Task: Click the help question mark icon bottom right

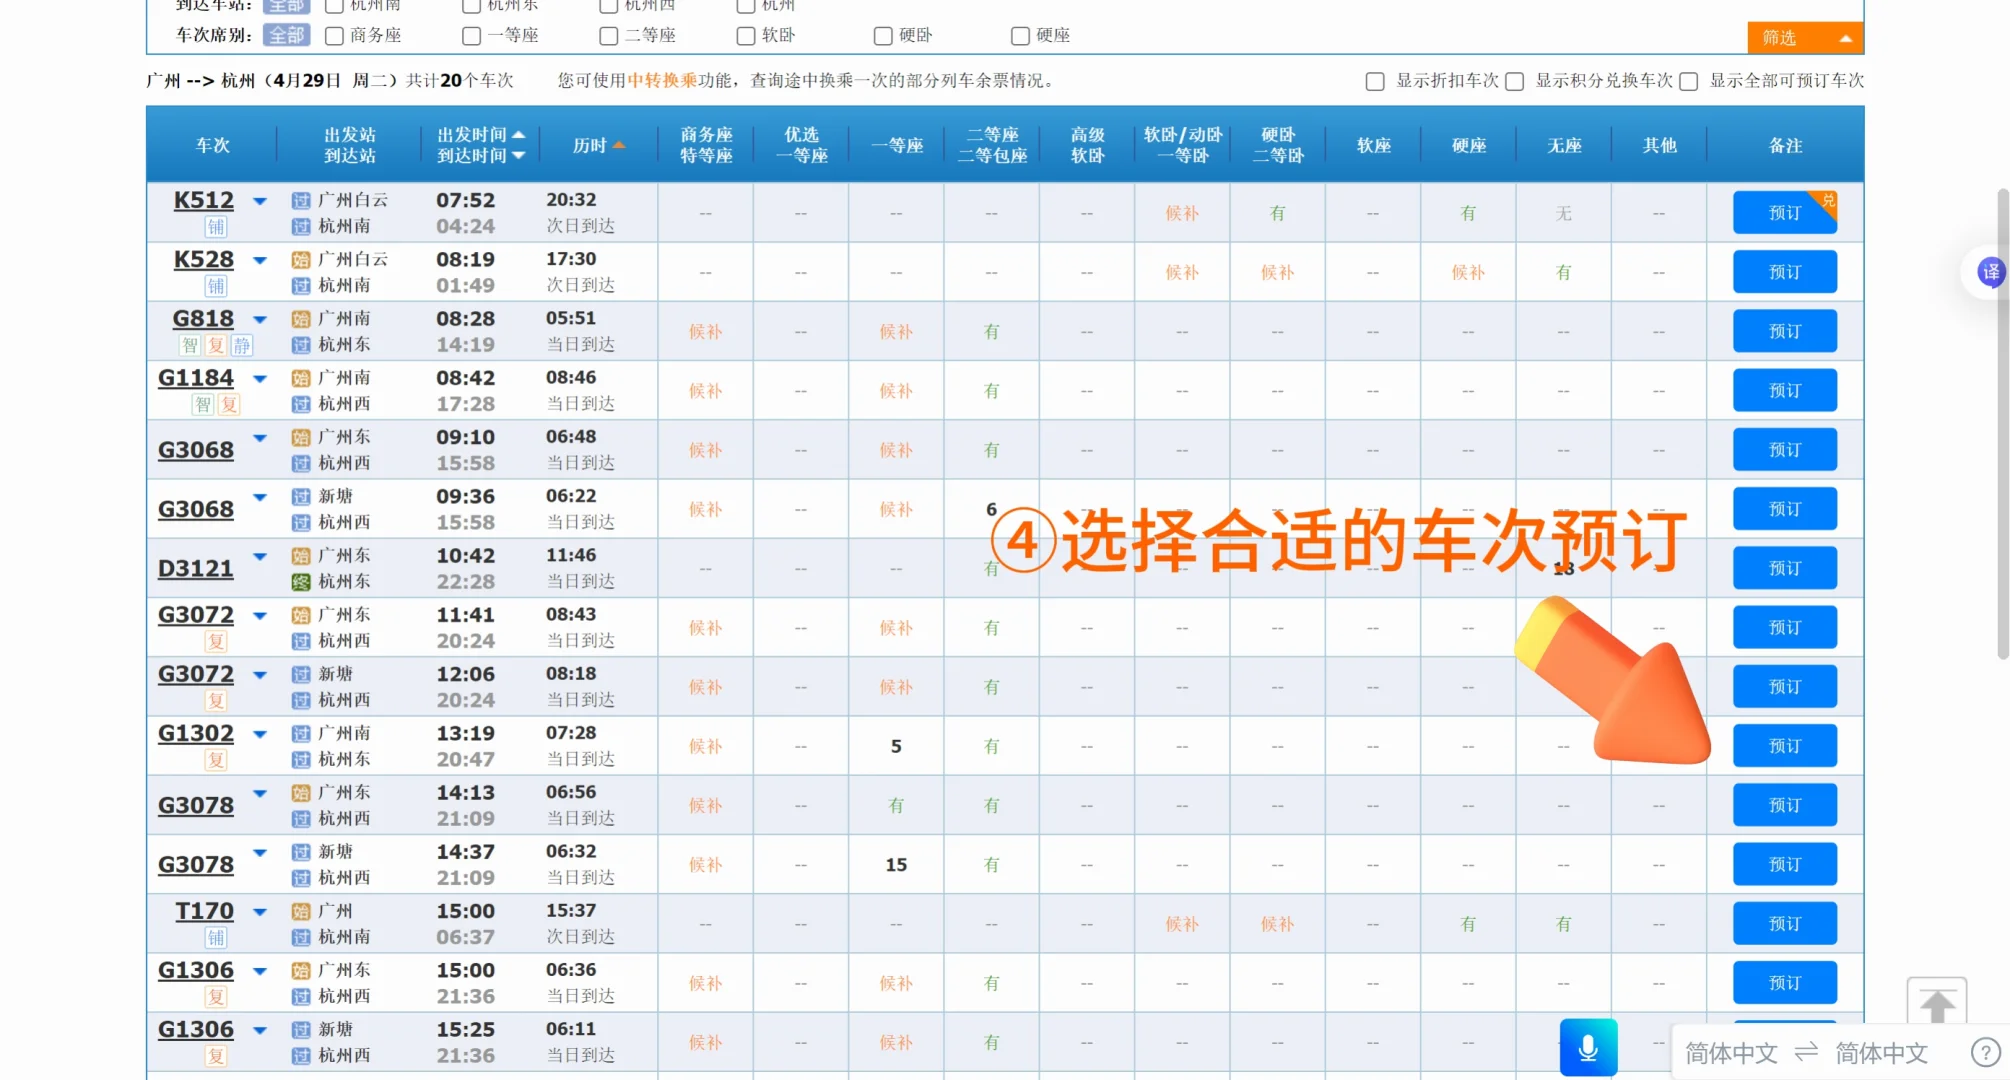Action: 1986,1051
